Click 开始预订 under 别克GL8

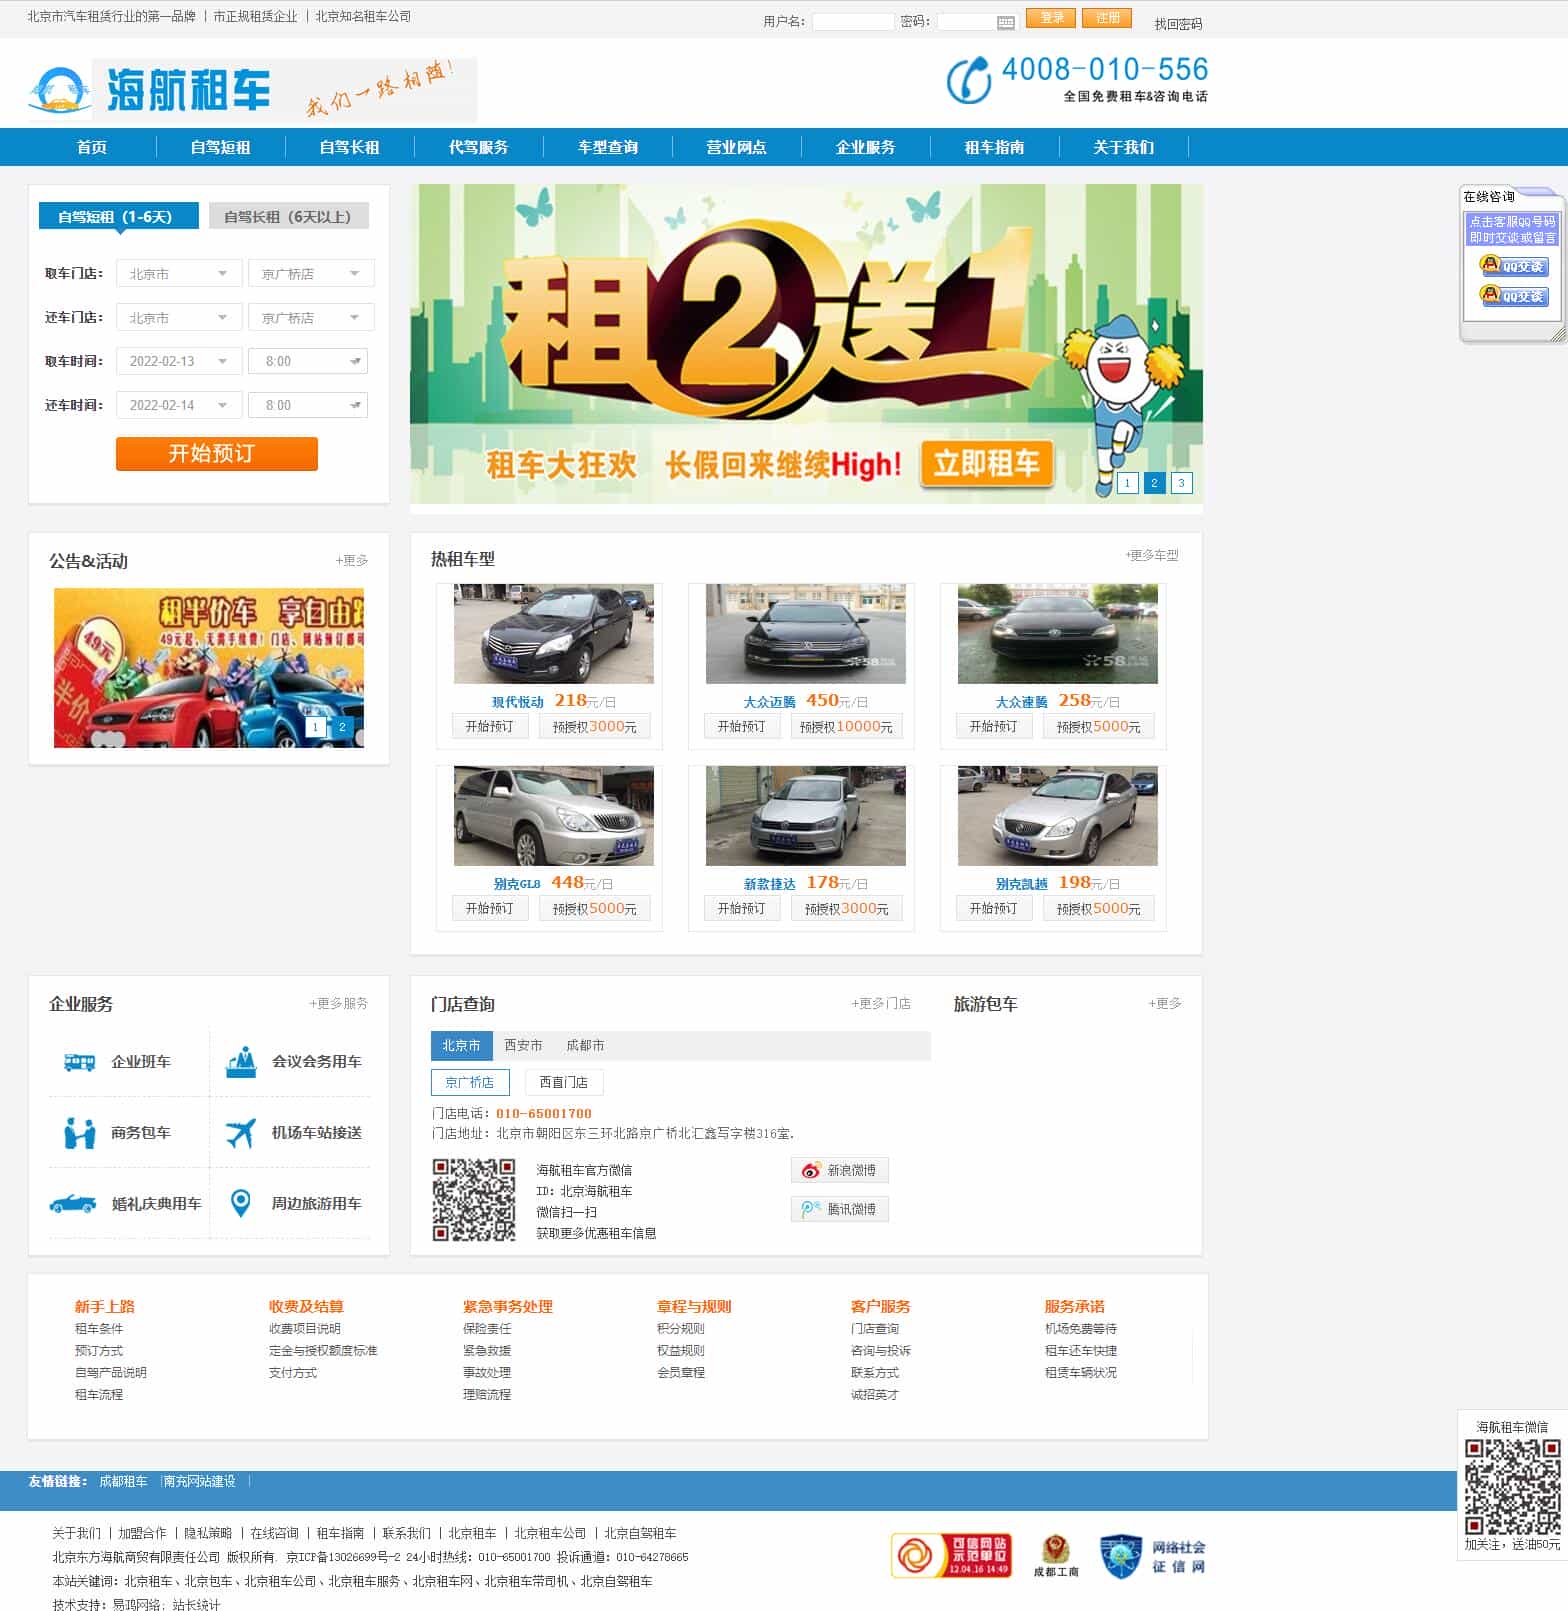pyautogui.click(x=490, y=909)
